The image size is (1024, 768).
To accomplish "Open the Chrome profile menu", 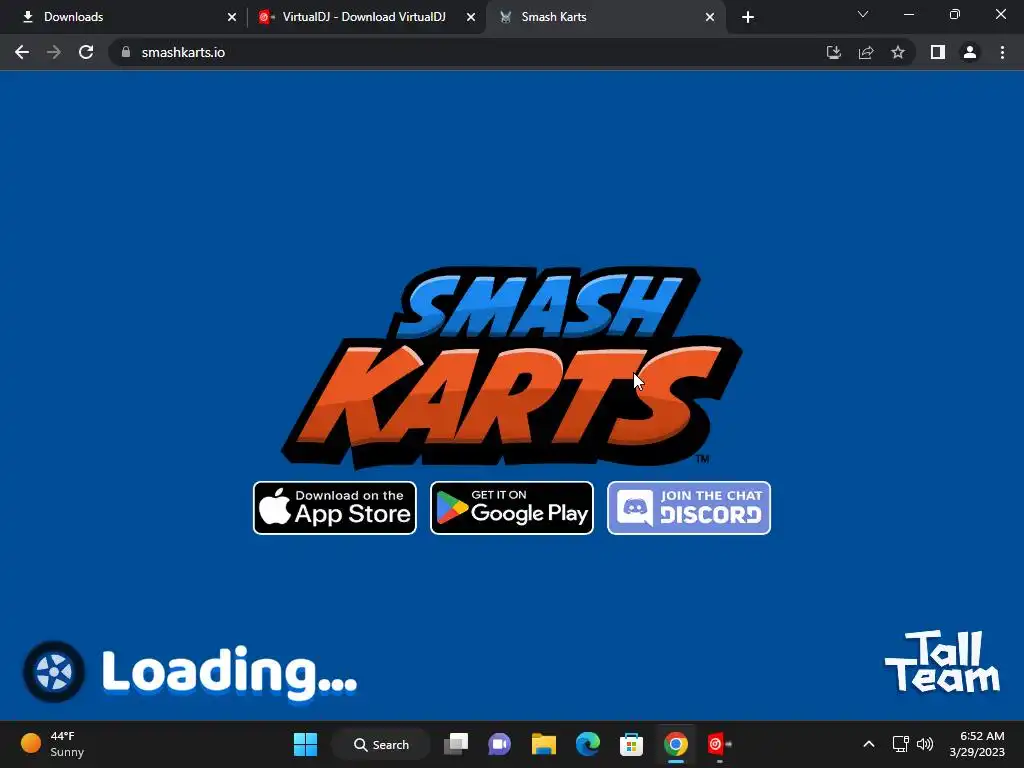I will pos(970,52).
